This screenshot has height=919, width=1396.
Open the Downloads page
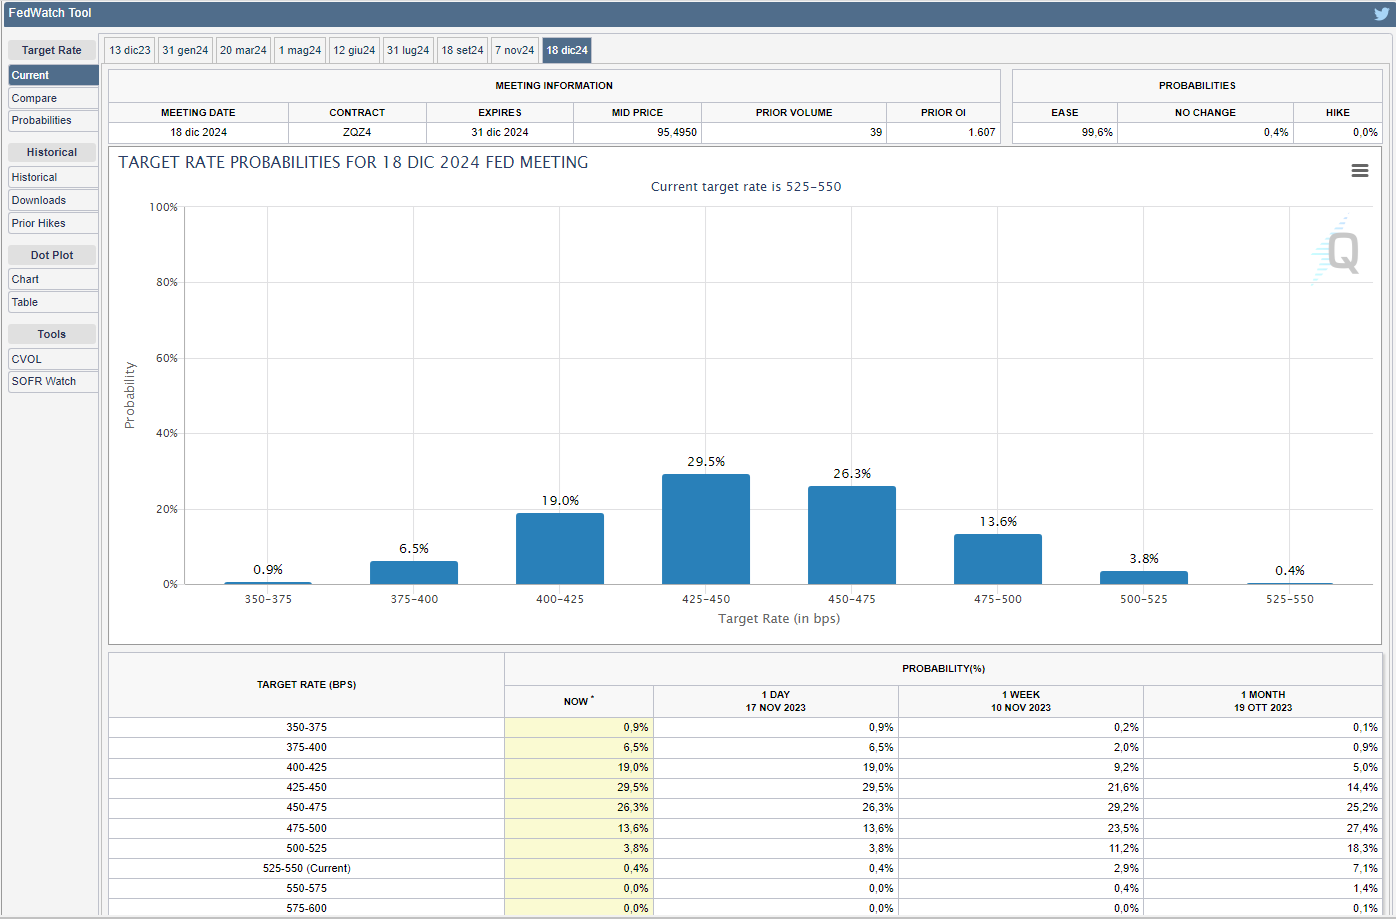pyautogui.click(x=52, y=200)
